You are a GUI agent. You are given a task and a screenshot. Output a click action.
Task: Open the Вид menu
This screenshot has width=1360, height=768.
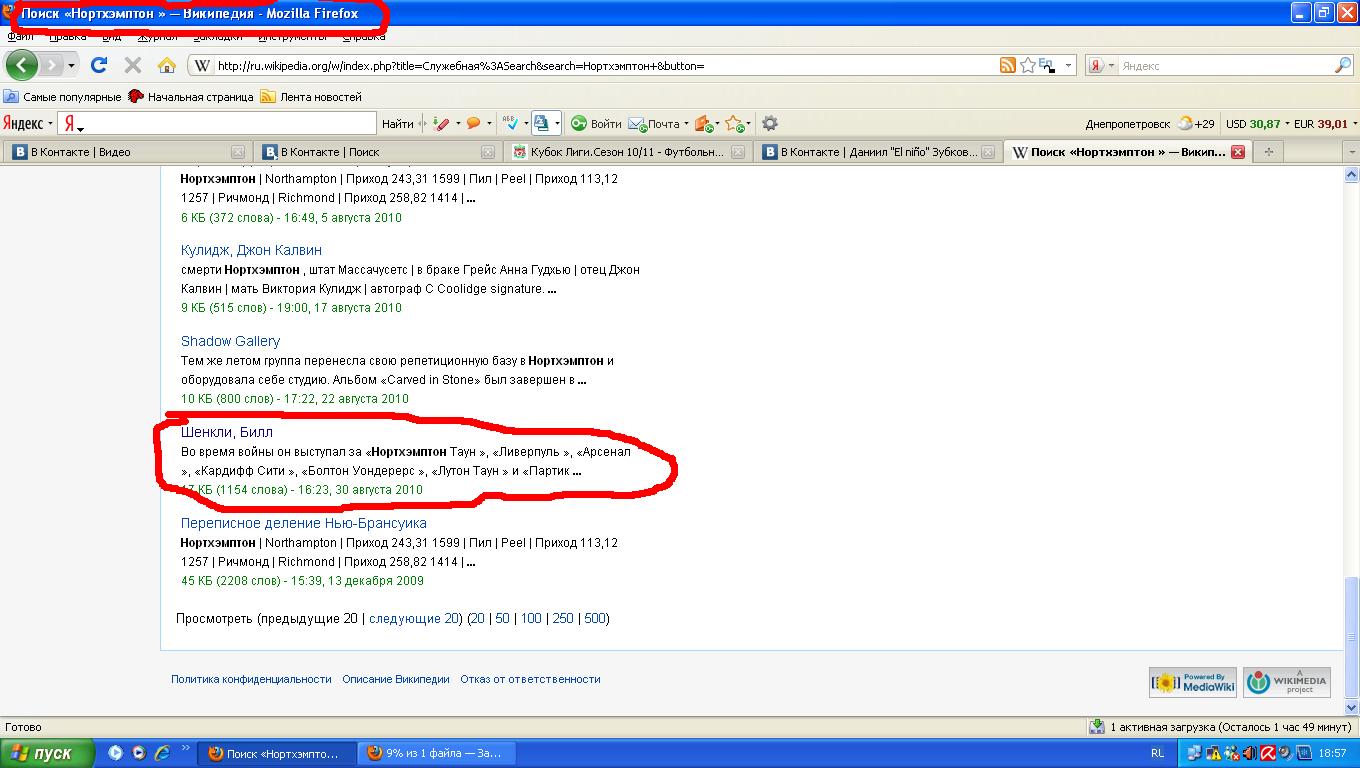click(x=111, y=36)
